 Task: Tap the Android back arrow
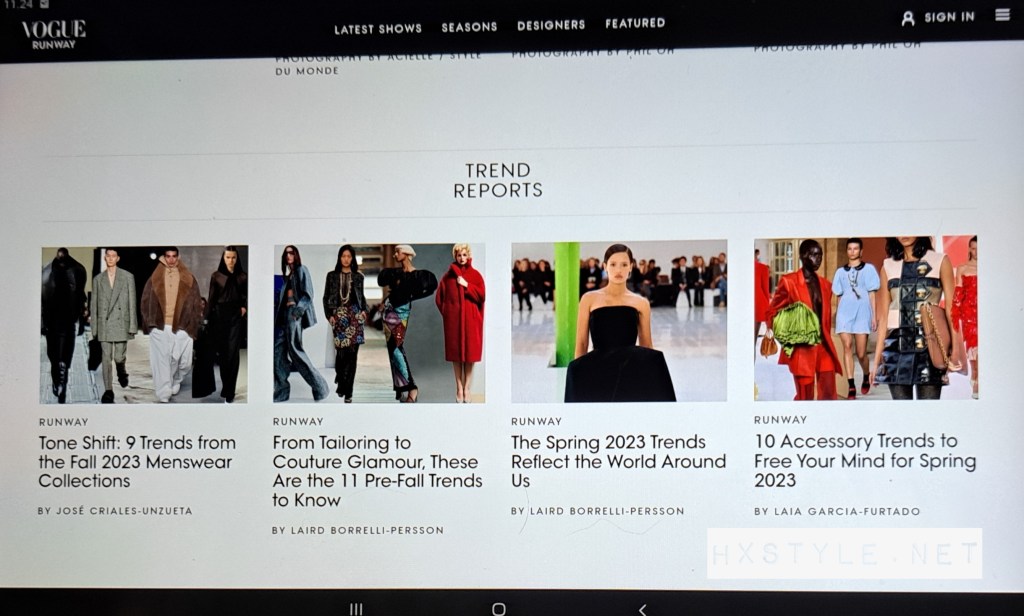[642, 609]
